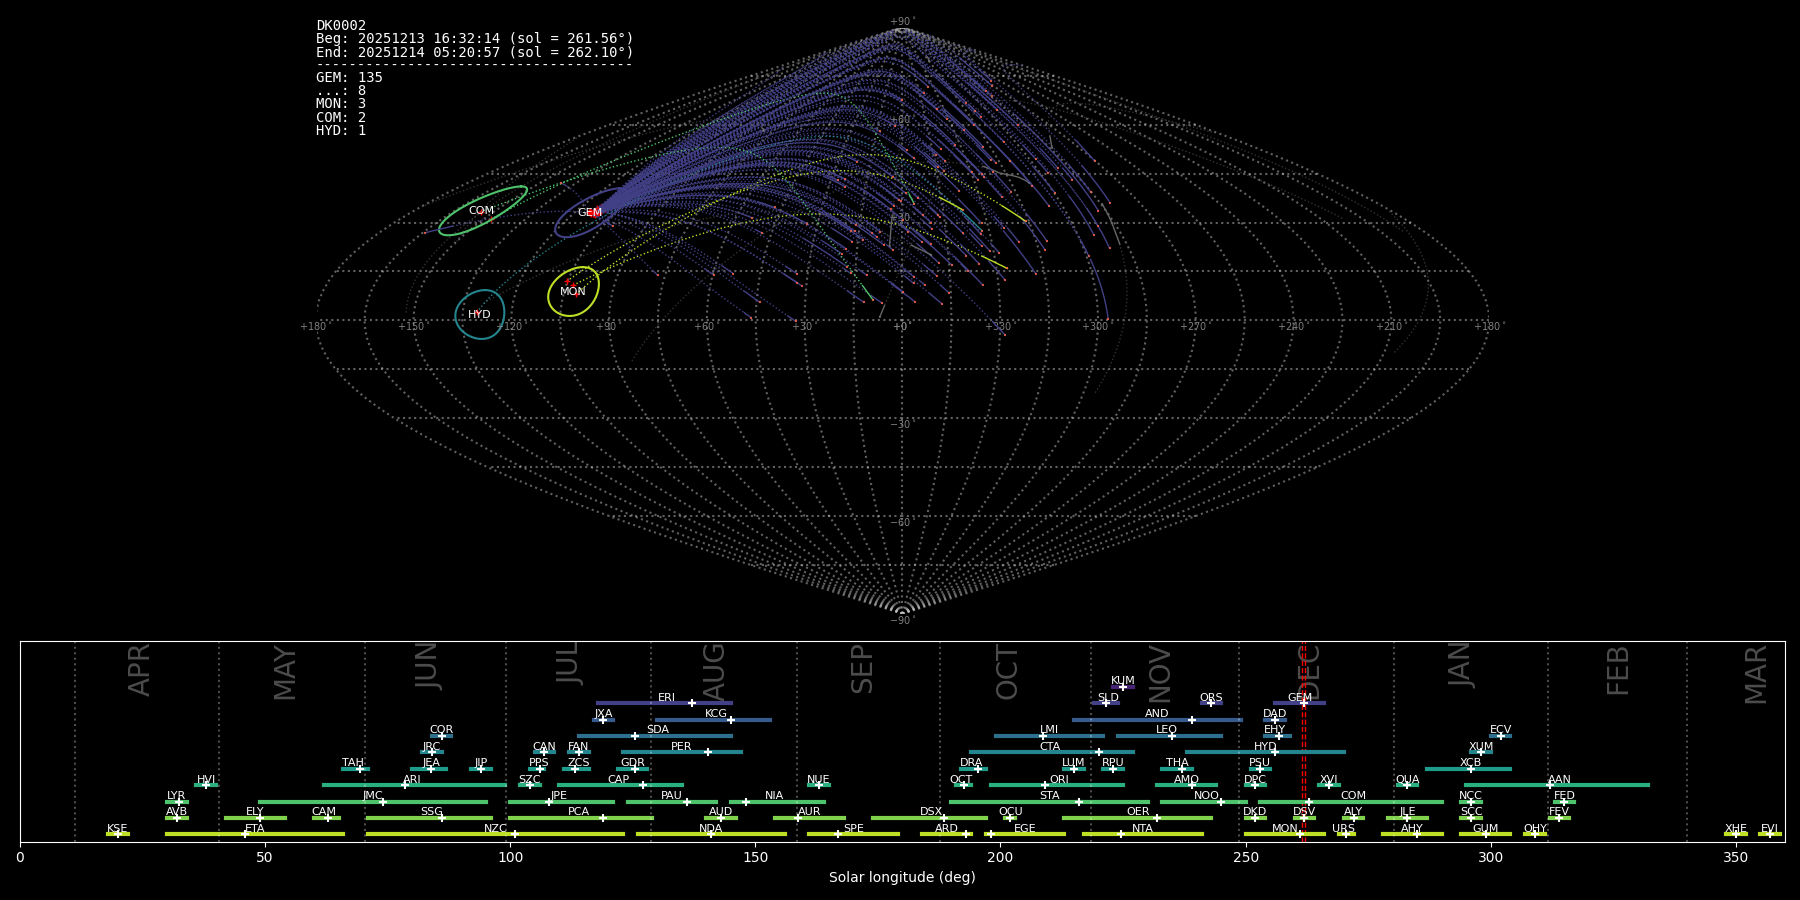The height and width of the screenshot is (900, 1800).
Task: Click the GEM radiant marker on sky map
Action: [593, 212]
